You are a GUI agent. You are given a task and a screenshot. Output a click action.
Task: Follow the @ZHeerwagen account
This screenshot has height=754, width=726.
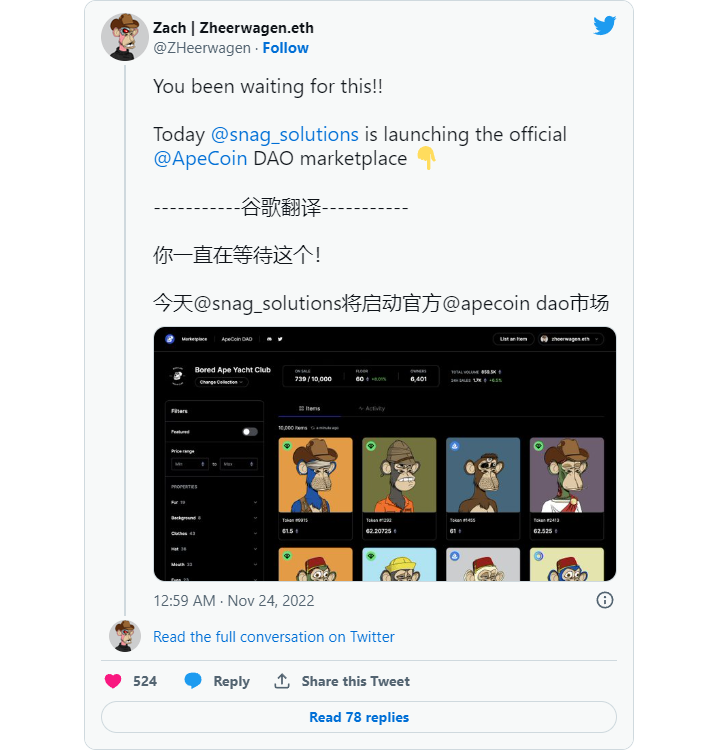pyautogui.click(x=286, y=48)
